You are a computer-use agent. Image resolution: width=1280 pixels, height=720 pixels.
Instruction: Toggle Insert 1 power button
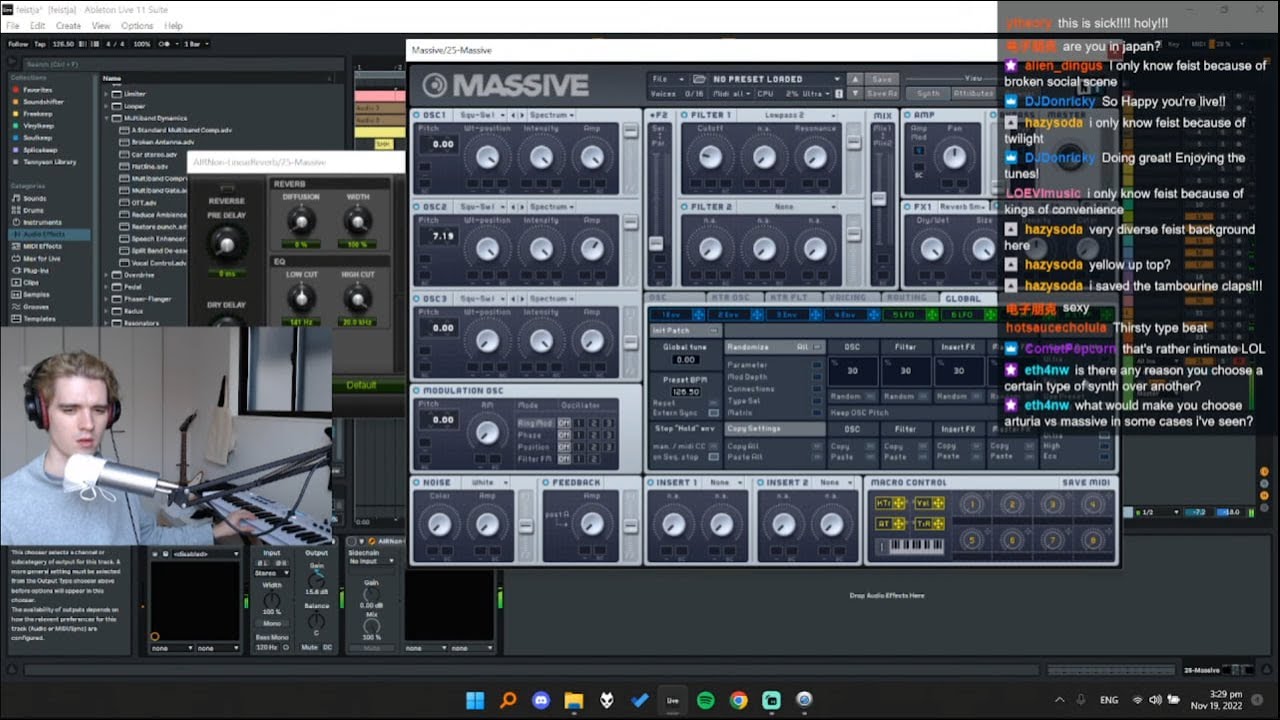pos(652,482)
